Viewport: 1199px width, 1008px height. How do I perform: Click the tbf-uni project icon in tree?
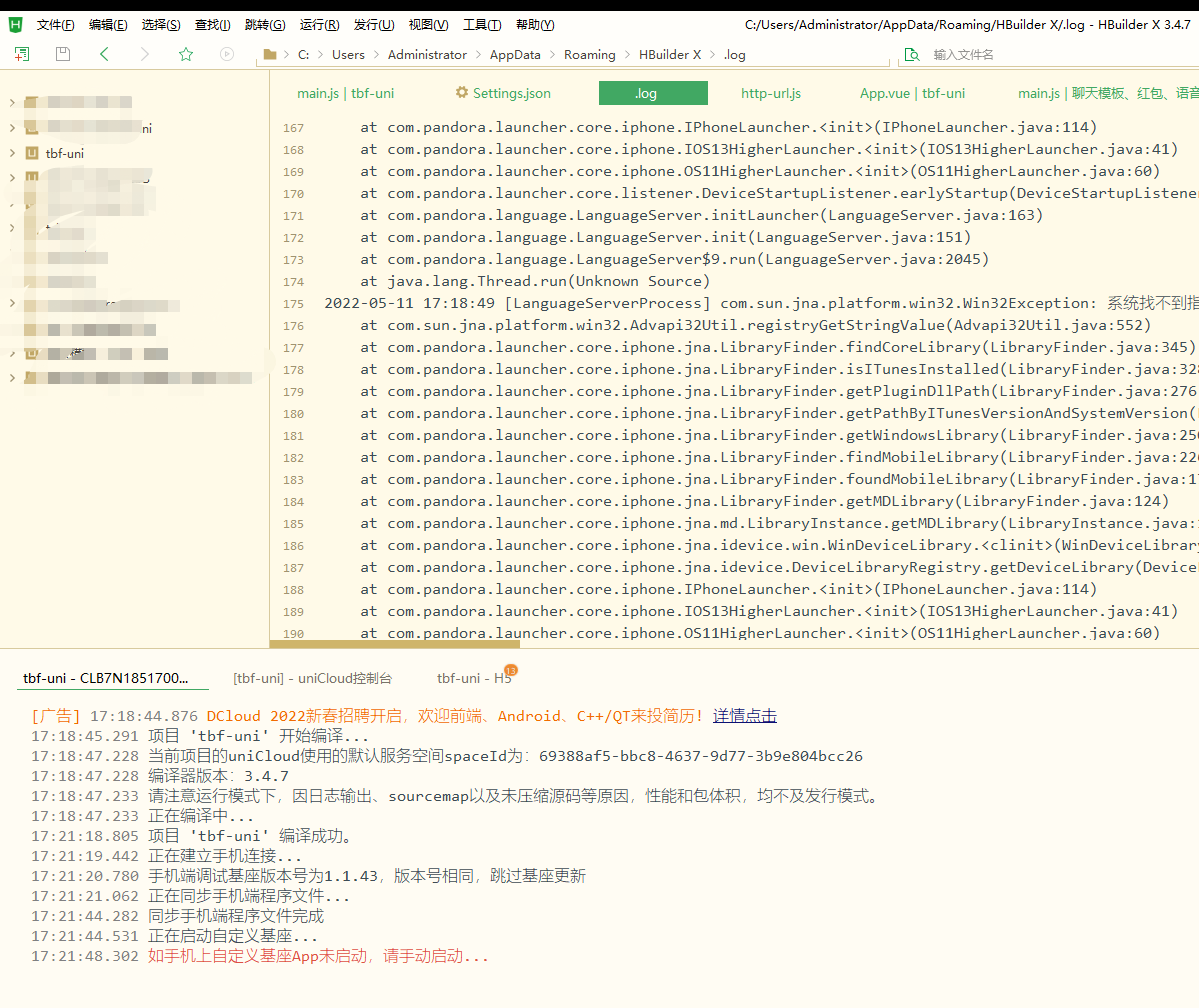pos(32,153)
